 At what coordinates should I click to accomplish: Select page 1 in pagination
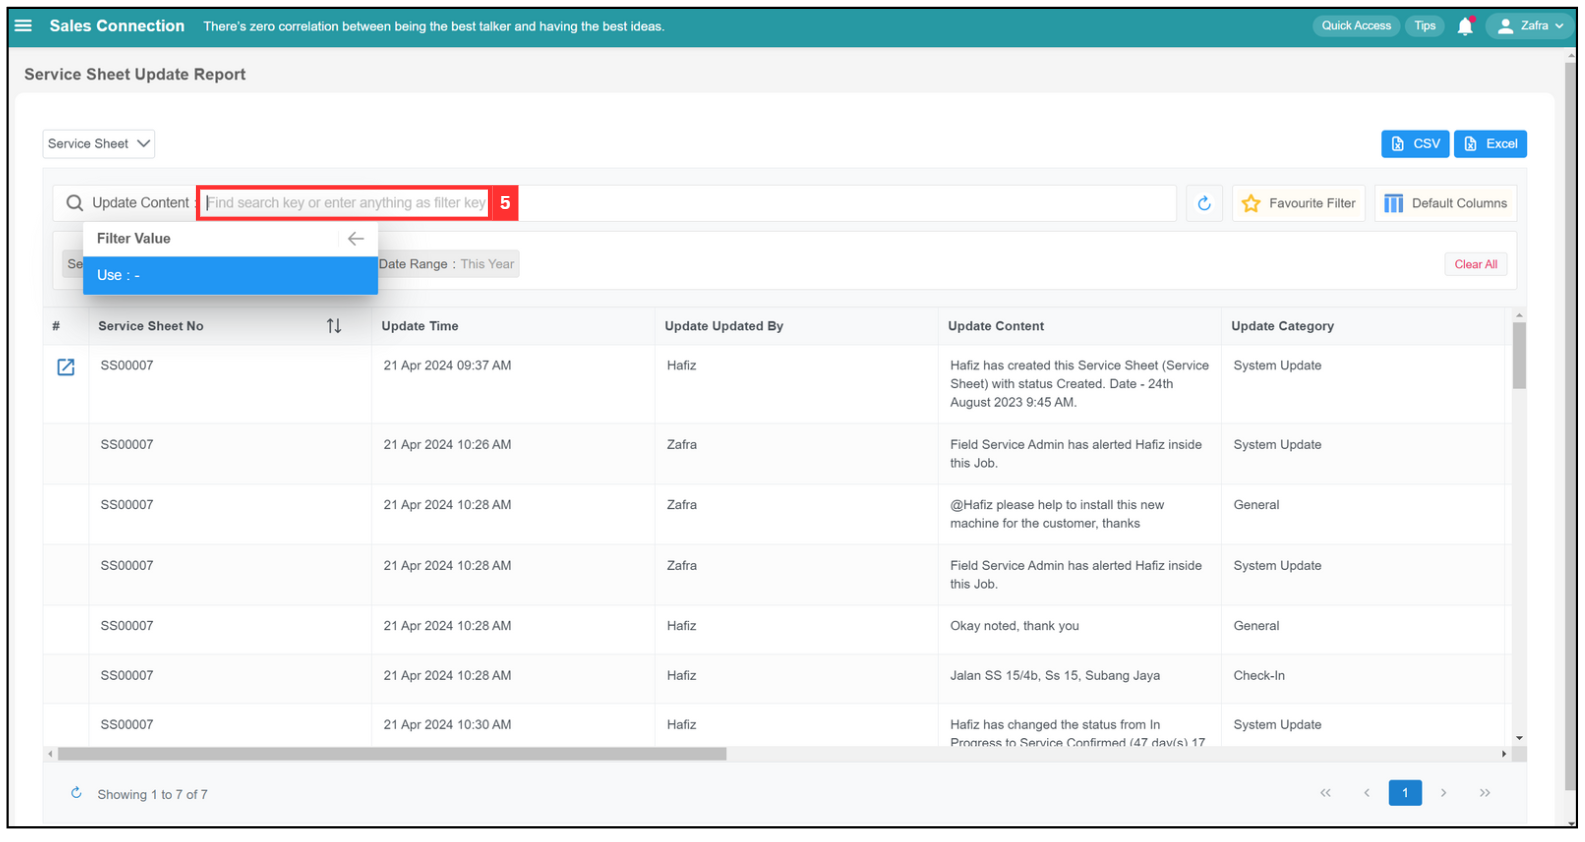[1405, 793]
